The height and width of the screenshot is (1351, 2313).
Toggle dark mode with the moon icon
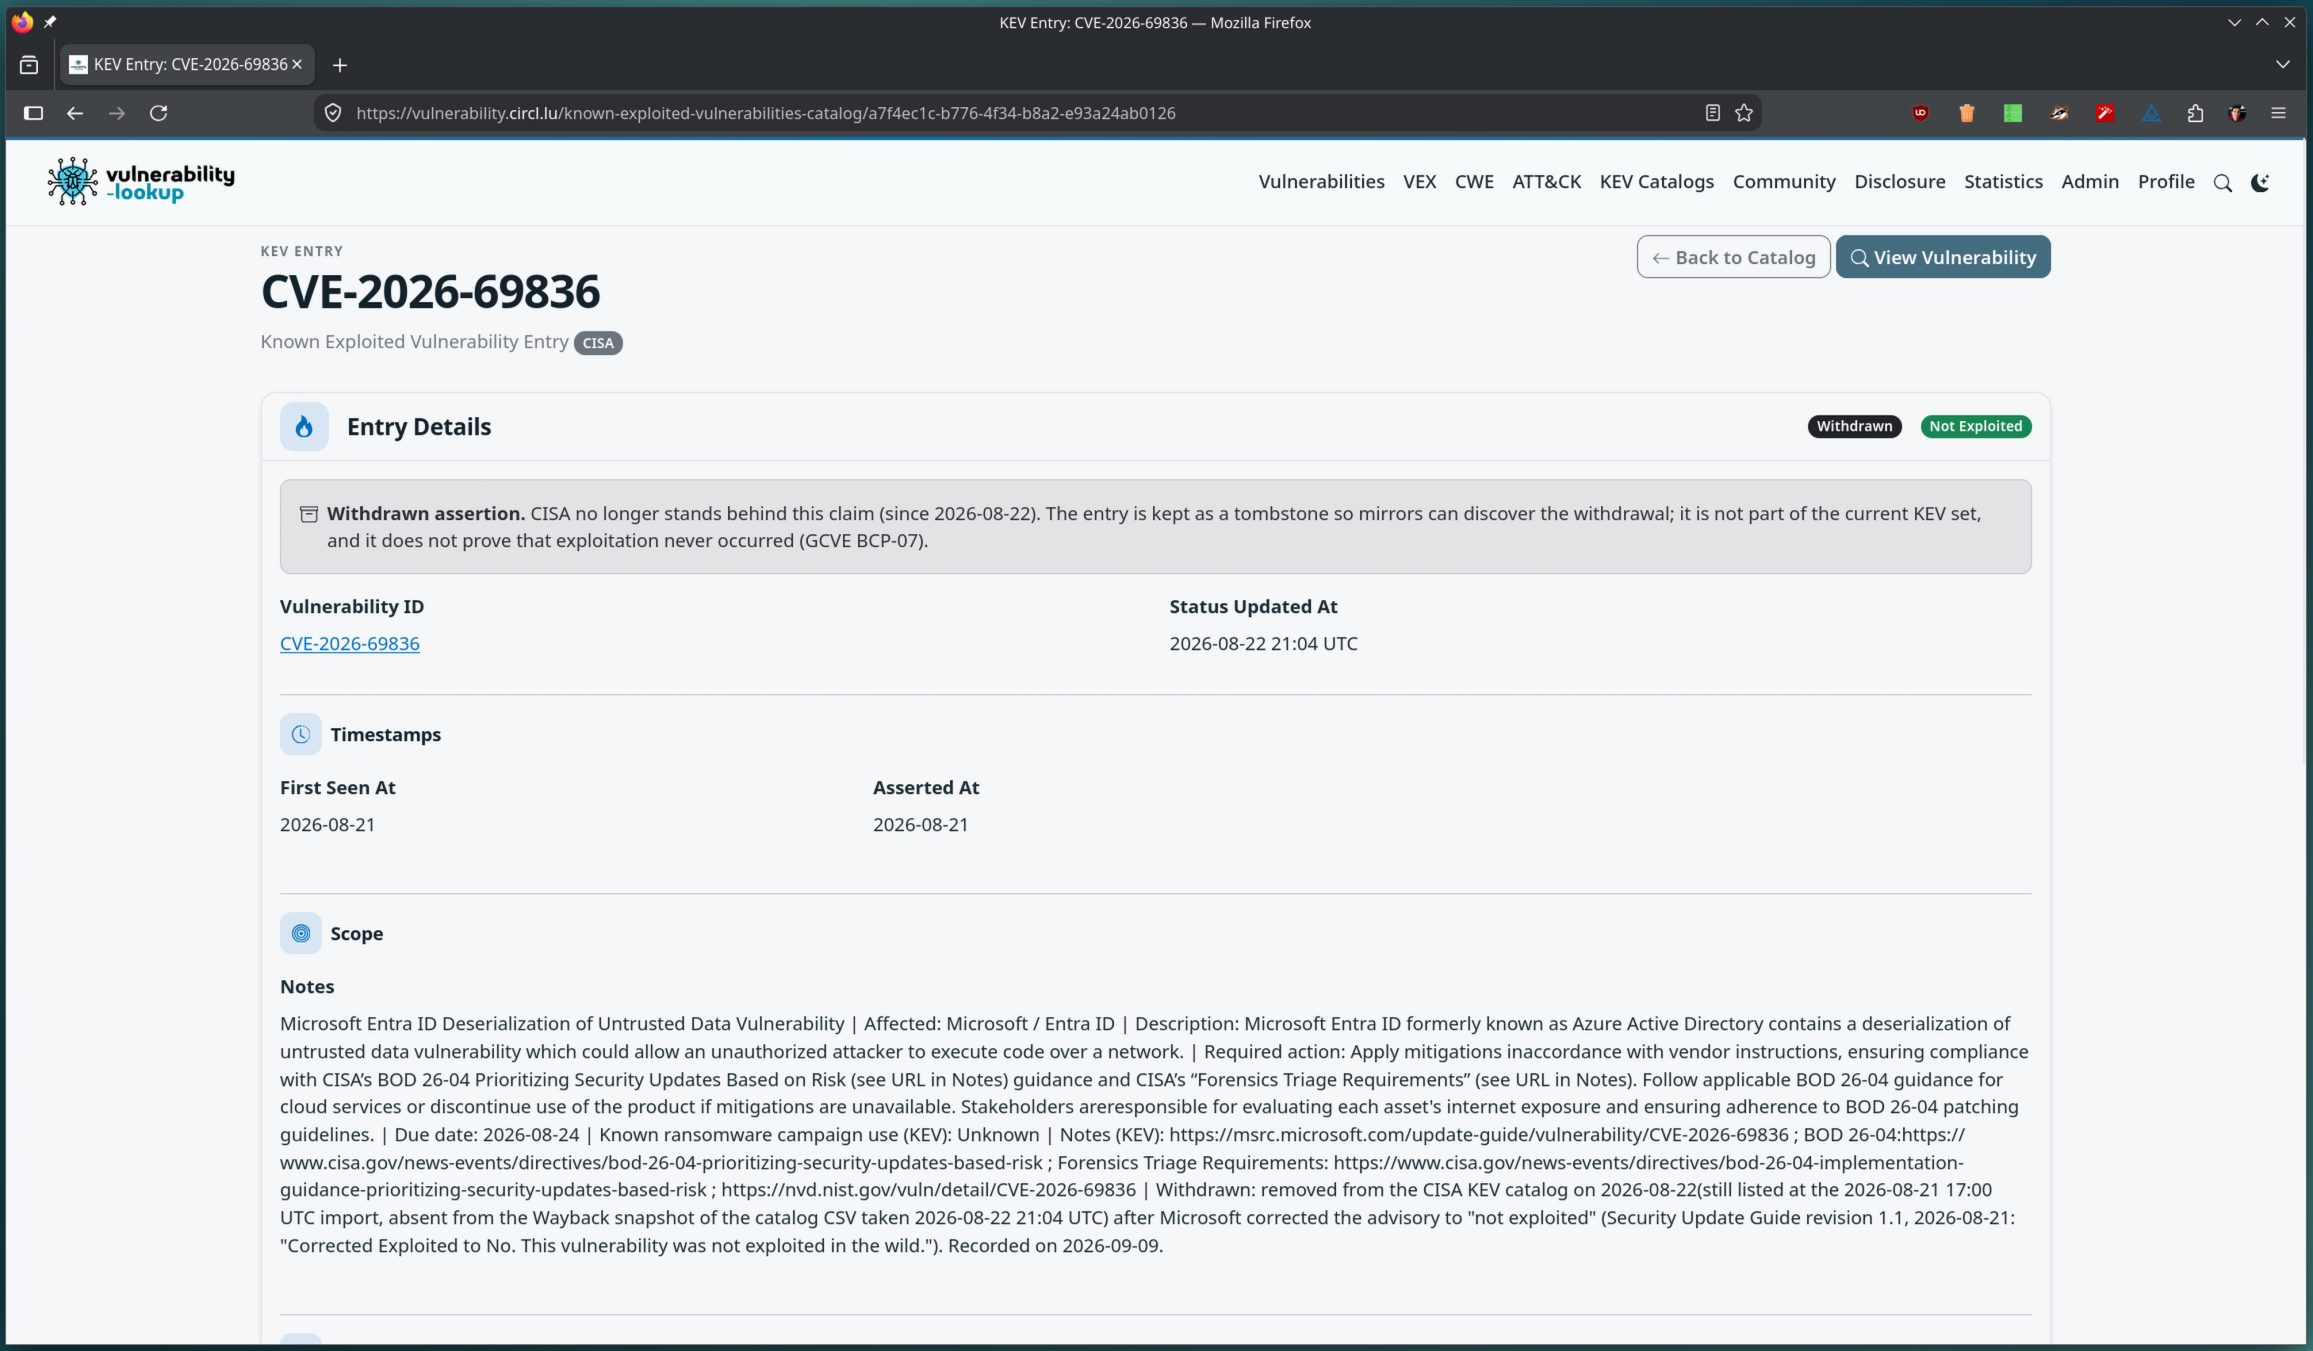point(2260,183)
